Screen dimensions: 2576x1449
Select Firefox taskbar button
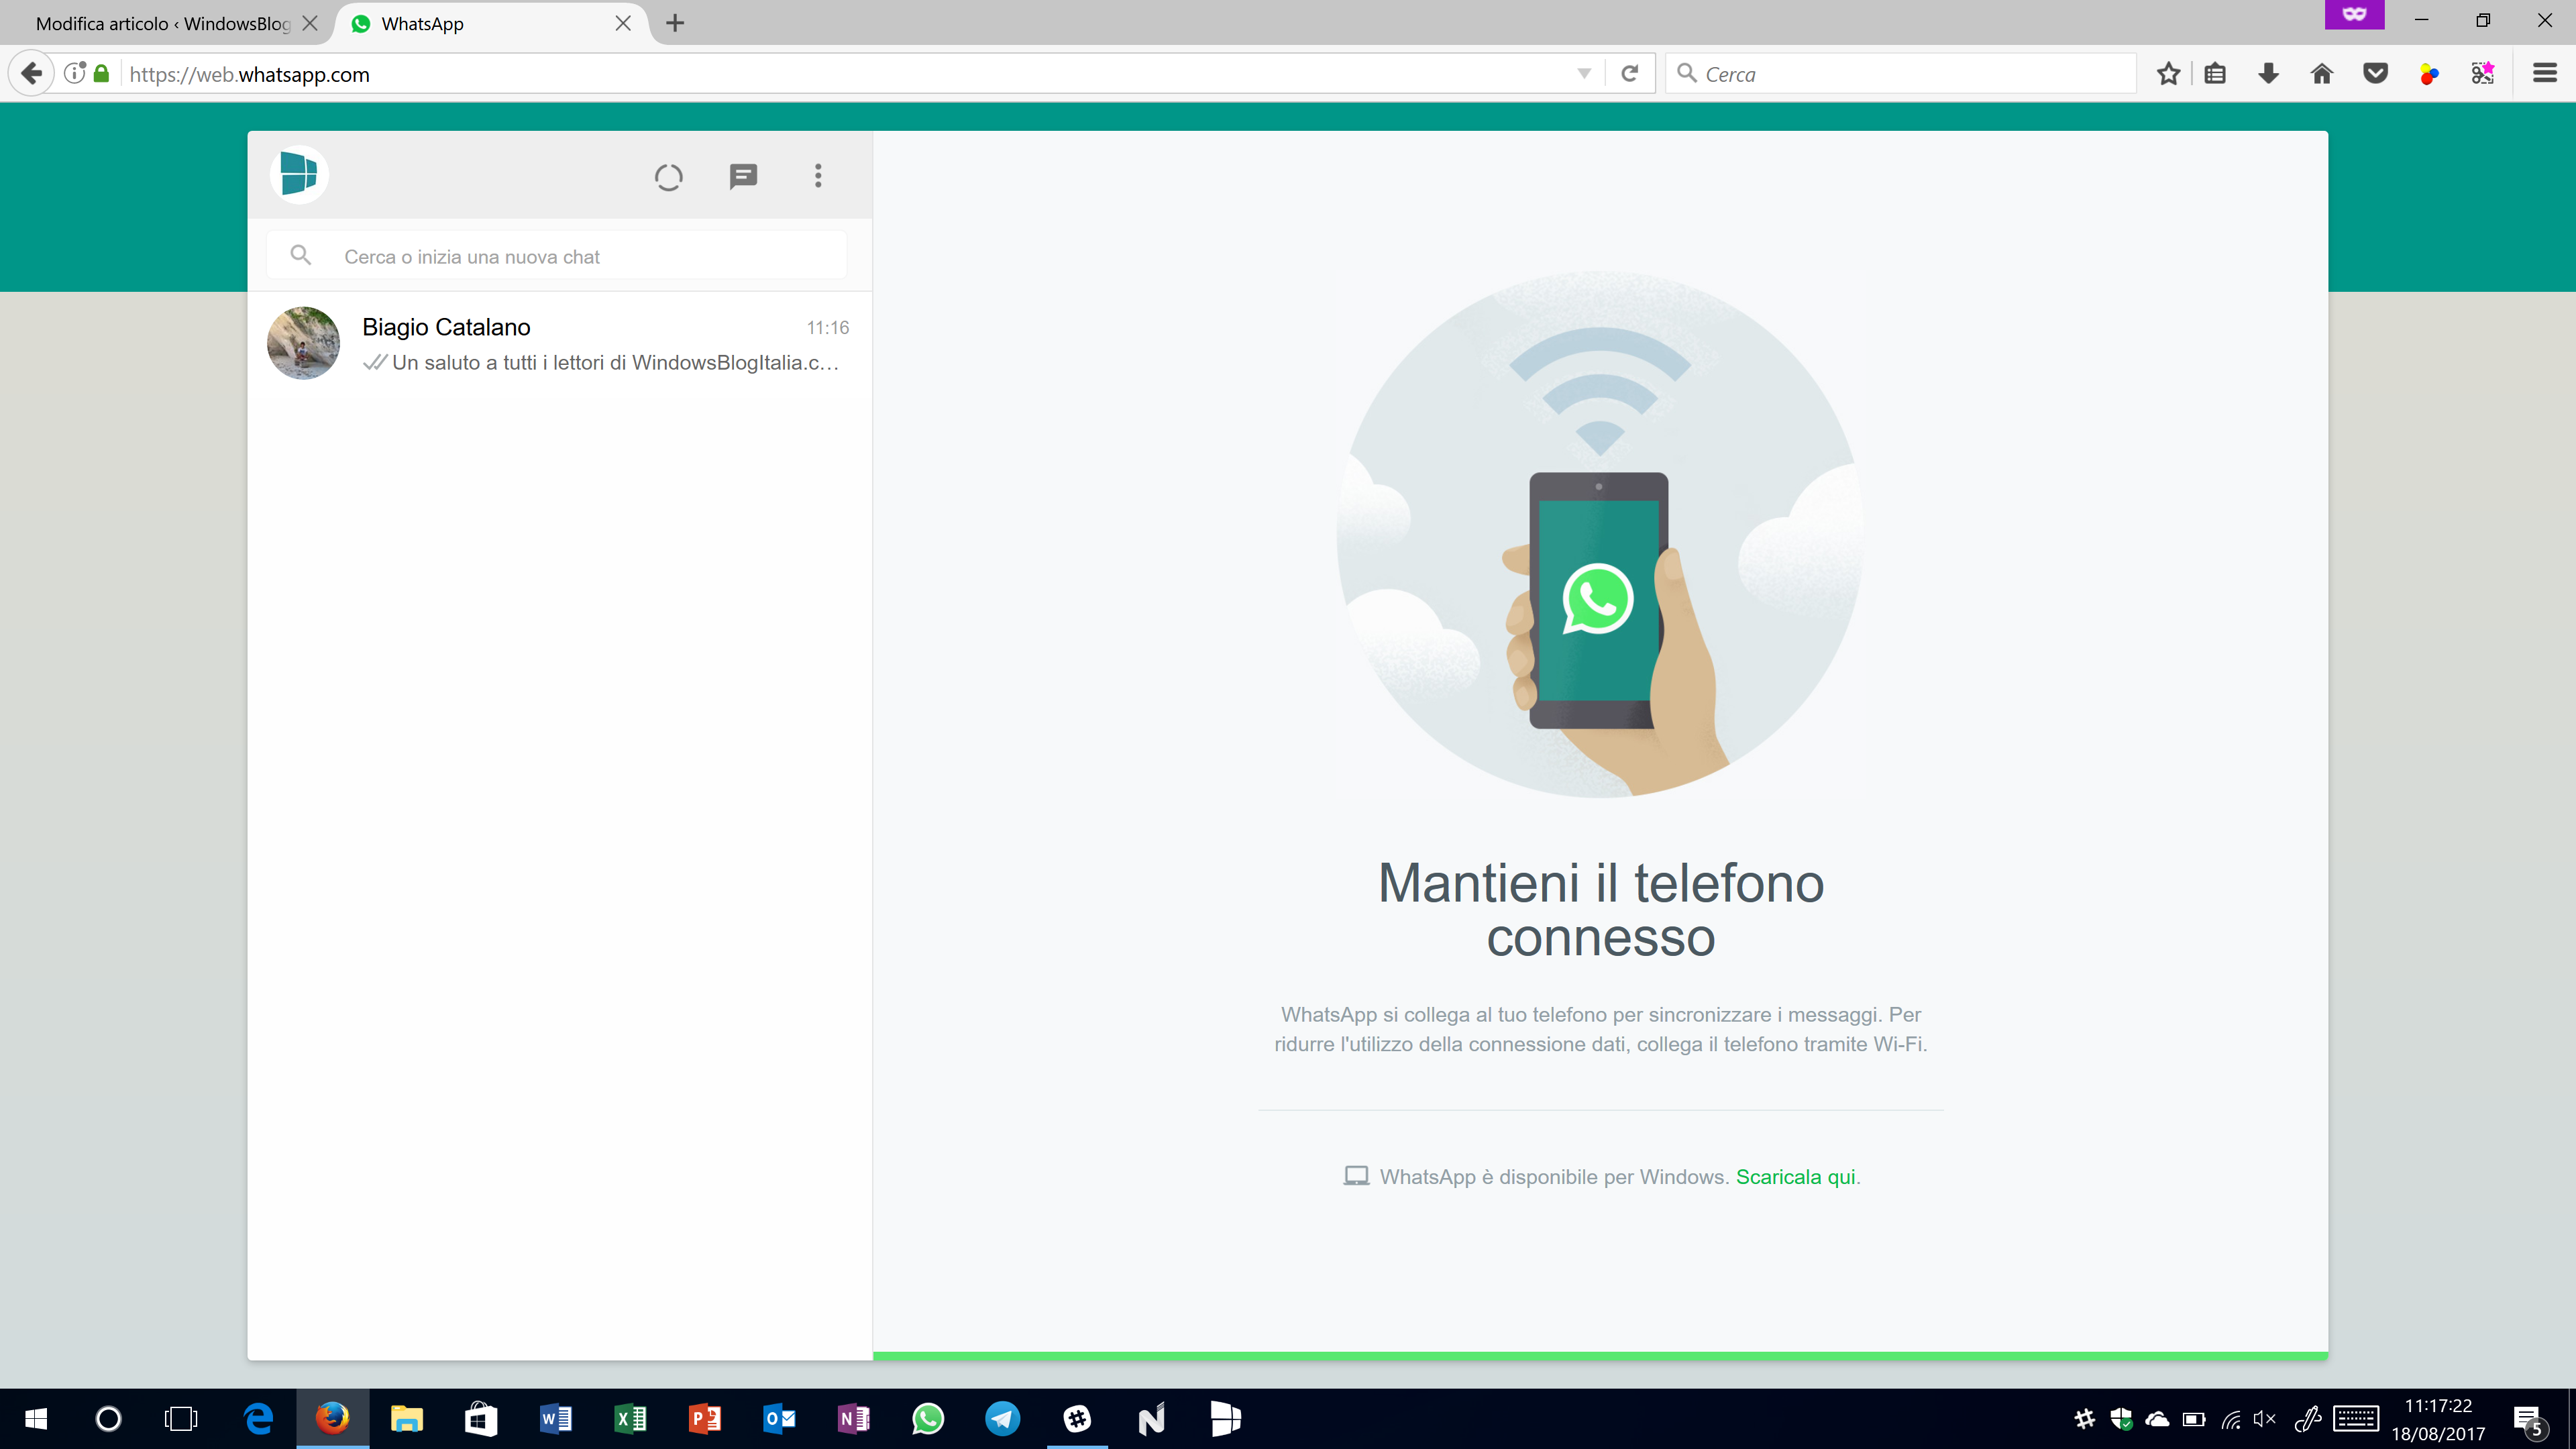(x=332, y=1419)
